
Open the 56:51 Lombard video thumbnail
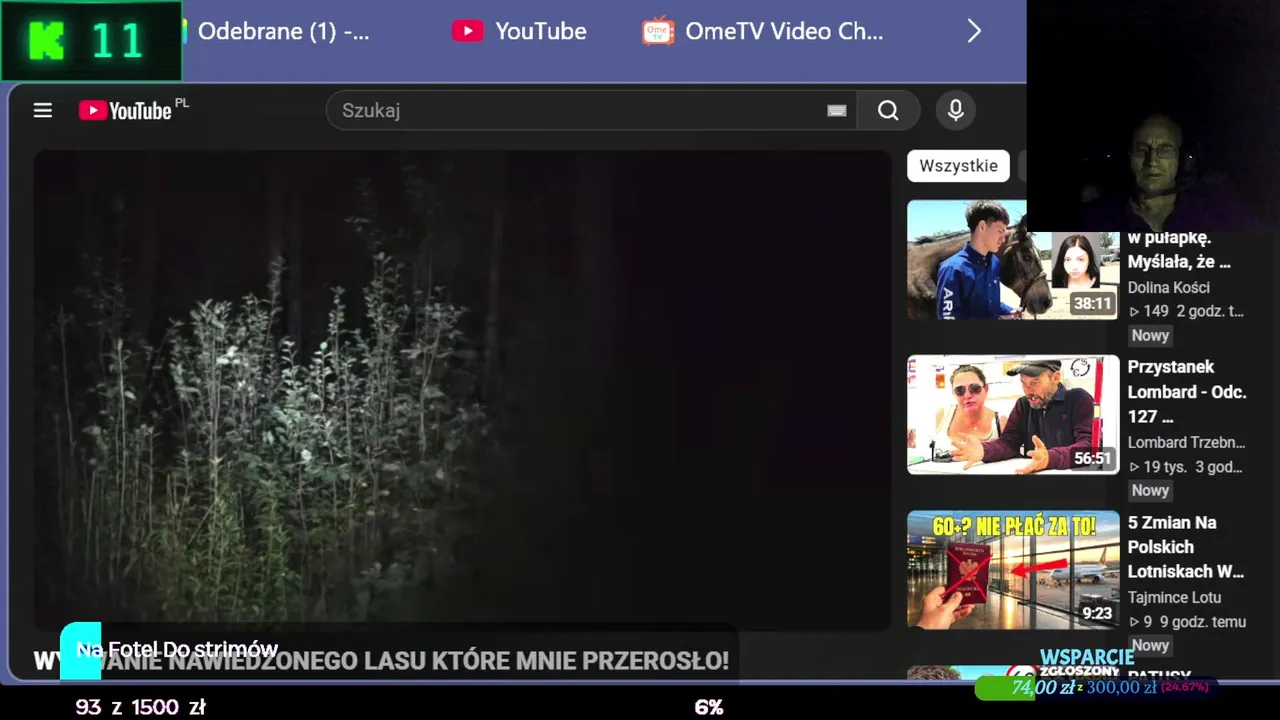point(1013,414)
